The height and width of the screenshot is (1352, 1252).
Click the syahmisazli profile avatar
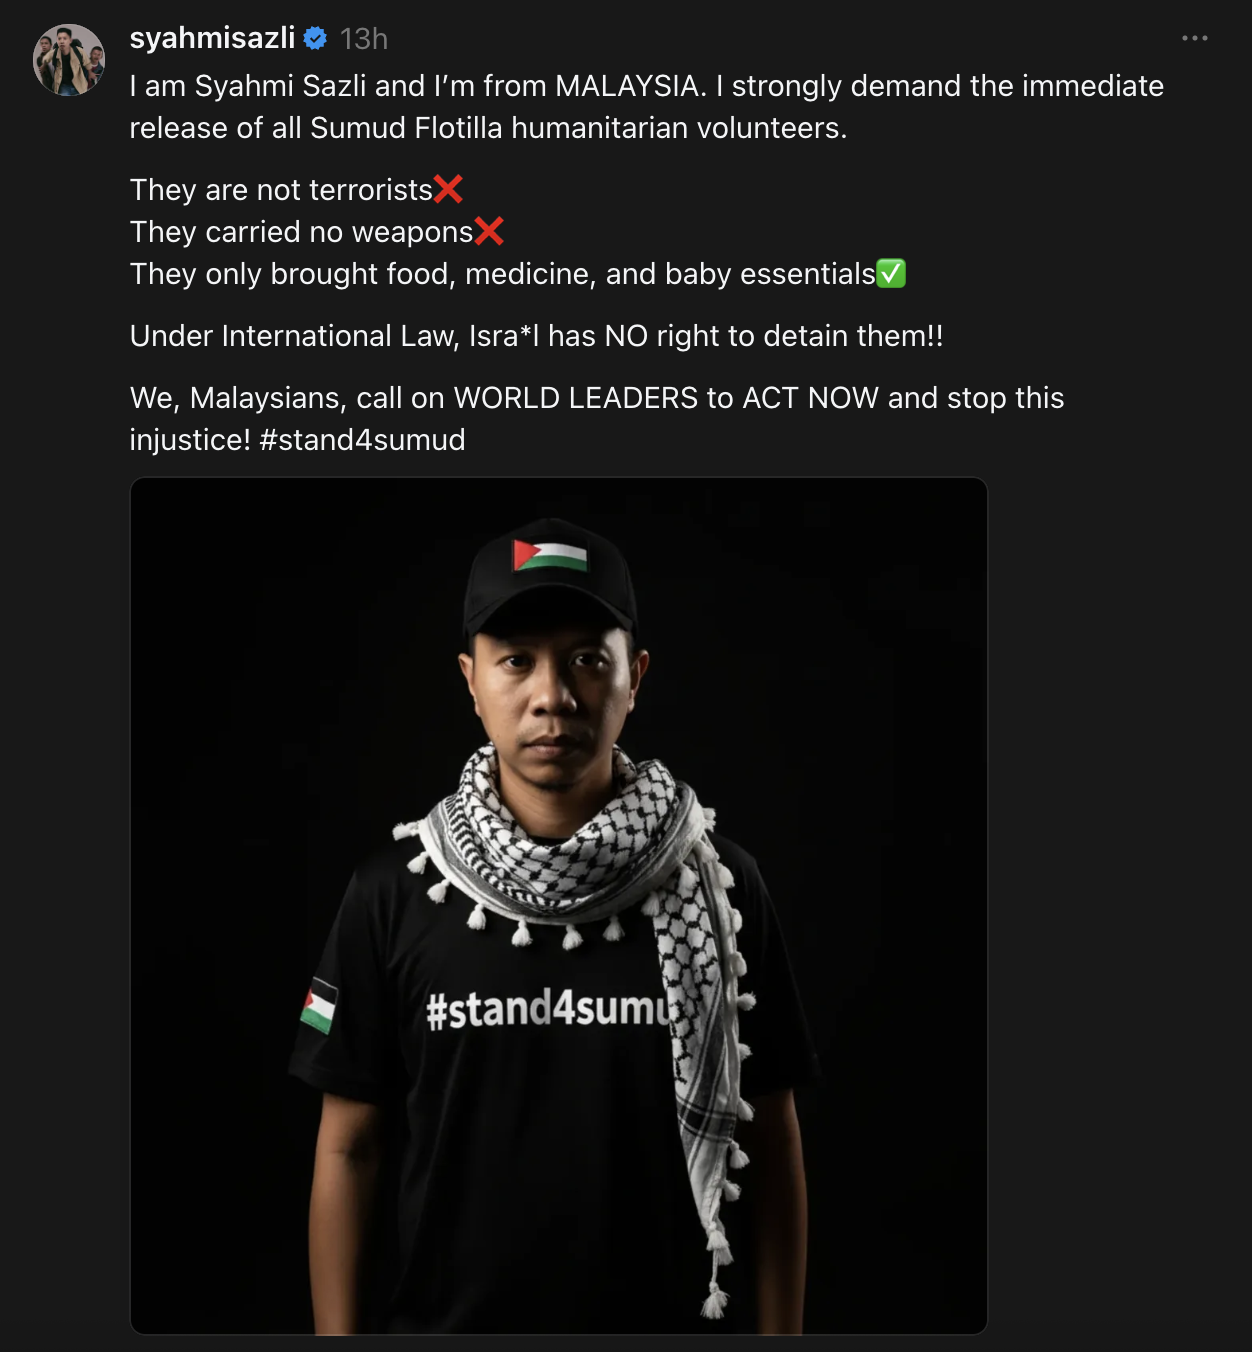tap(69, 60)
